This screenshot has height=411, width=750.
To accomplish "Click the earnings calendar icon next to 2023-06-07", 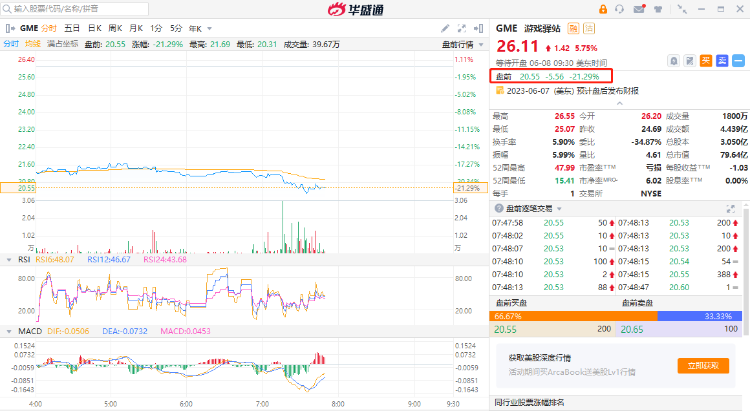I will (500, 90).
